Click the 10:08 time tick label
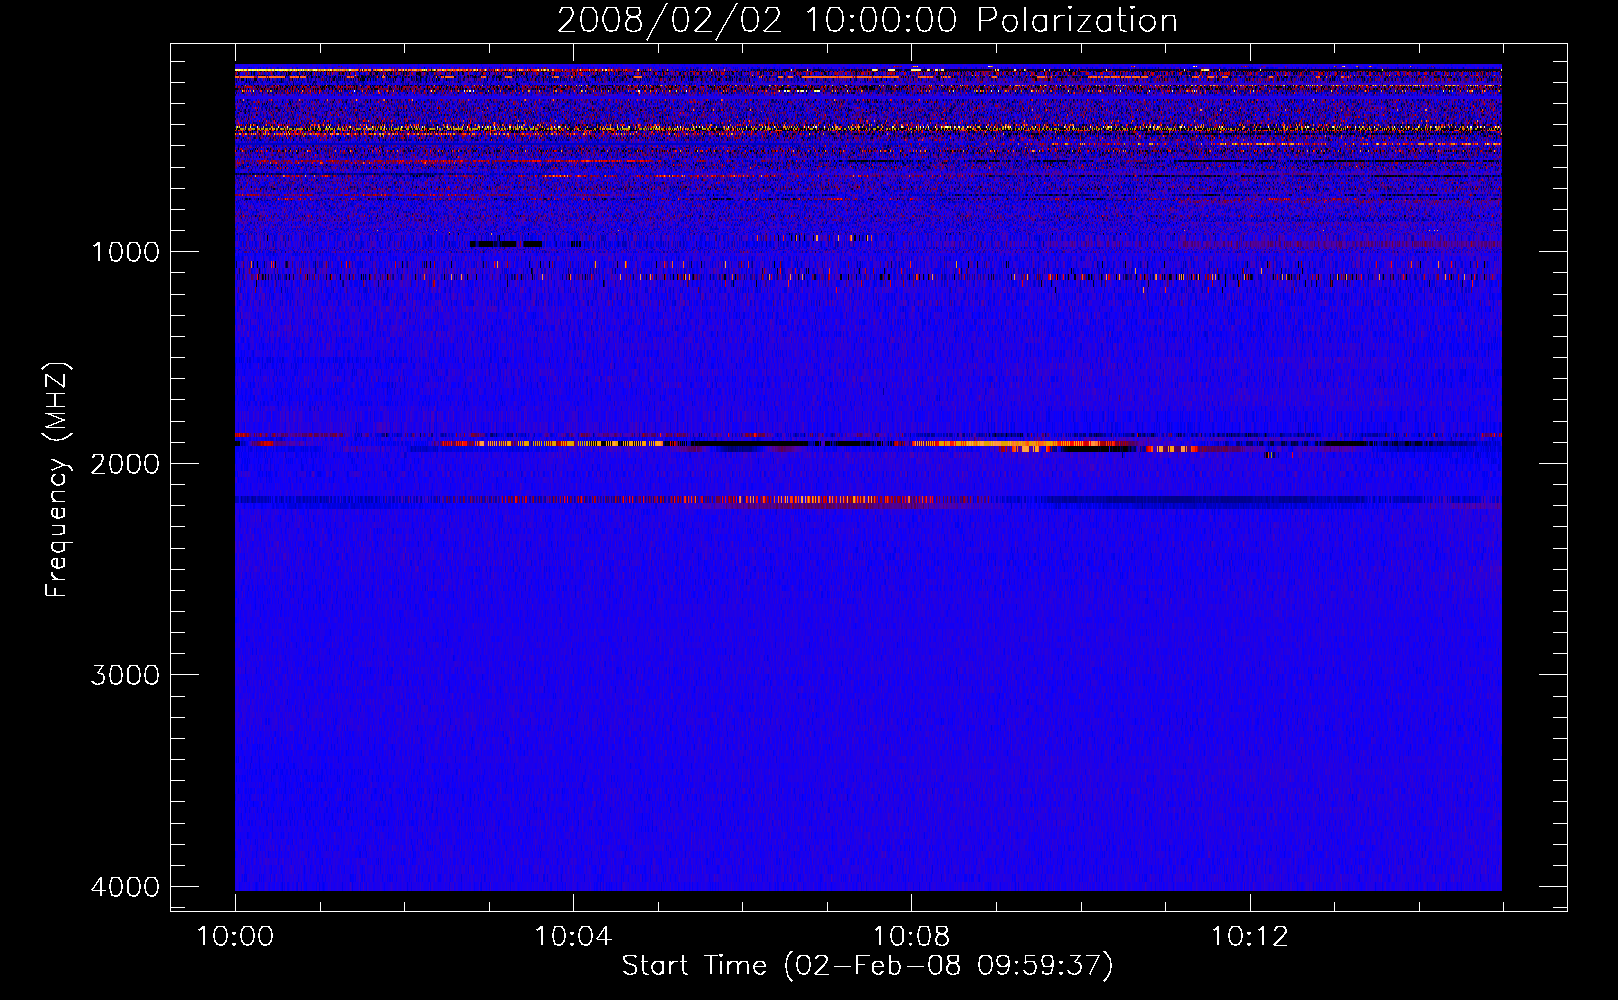1618x1000 pixels. click(x=911, y=937)
